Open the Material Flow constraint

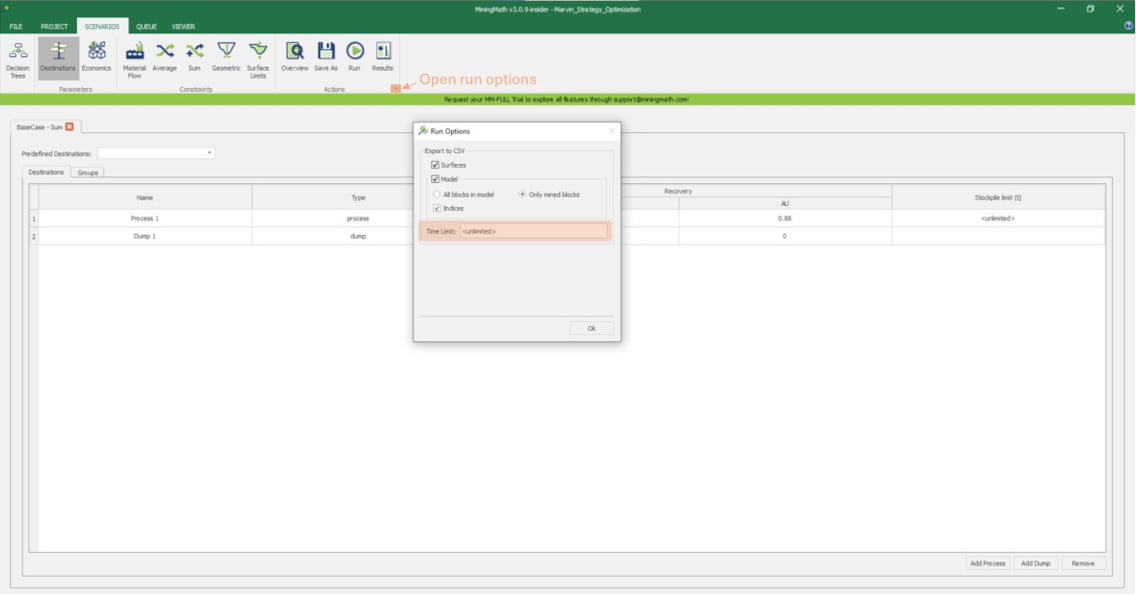tap(134, 58)
